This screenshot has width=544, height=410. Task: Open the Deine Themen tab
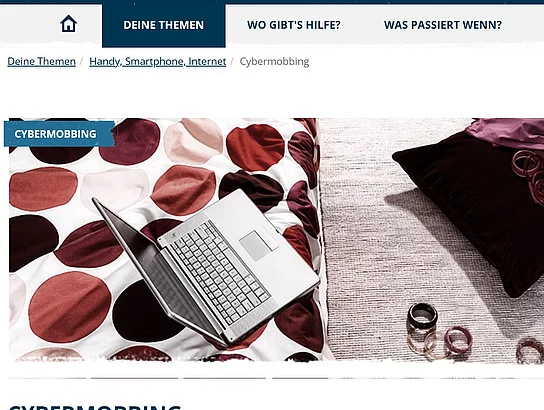click(164, 25)
